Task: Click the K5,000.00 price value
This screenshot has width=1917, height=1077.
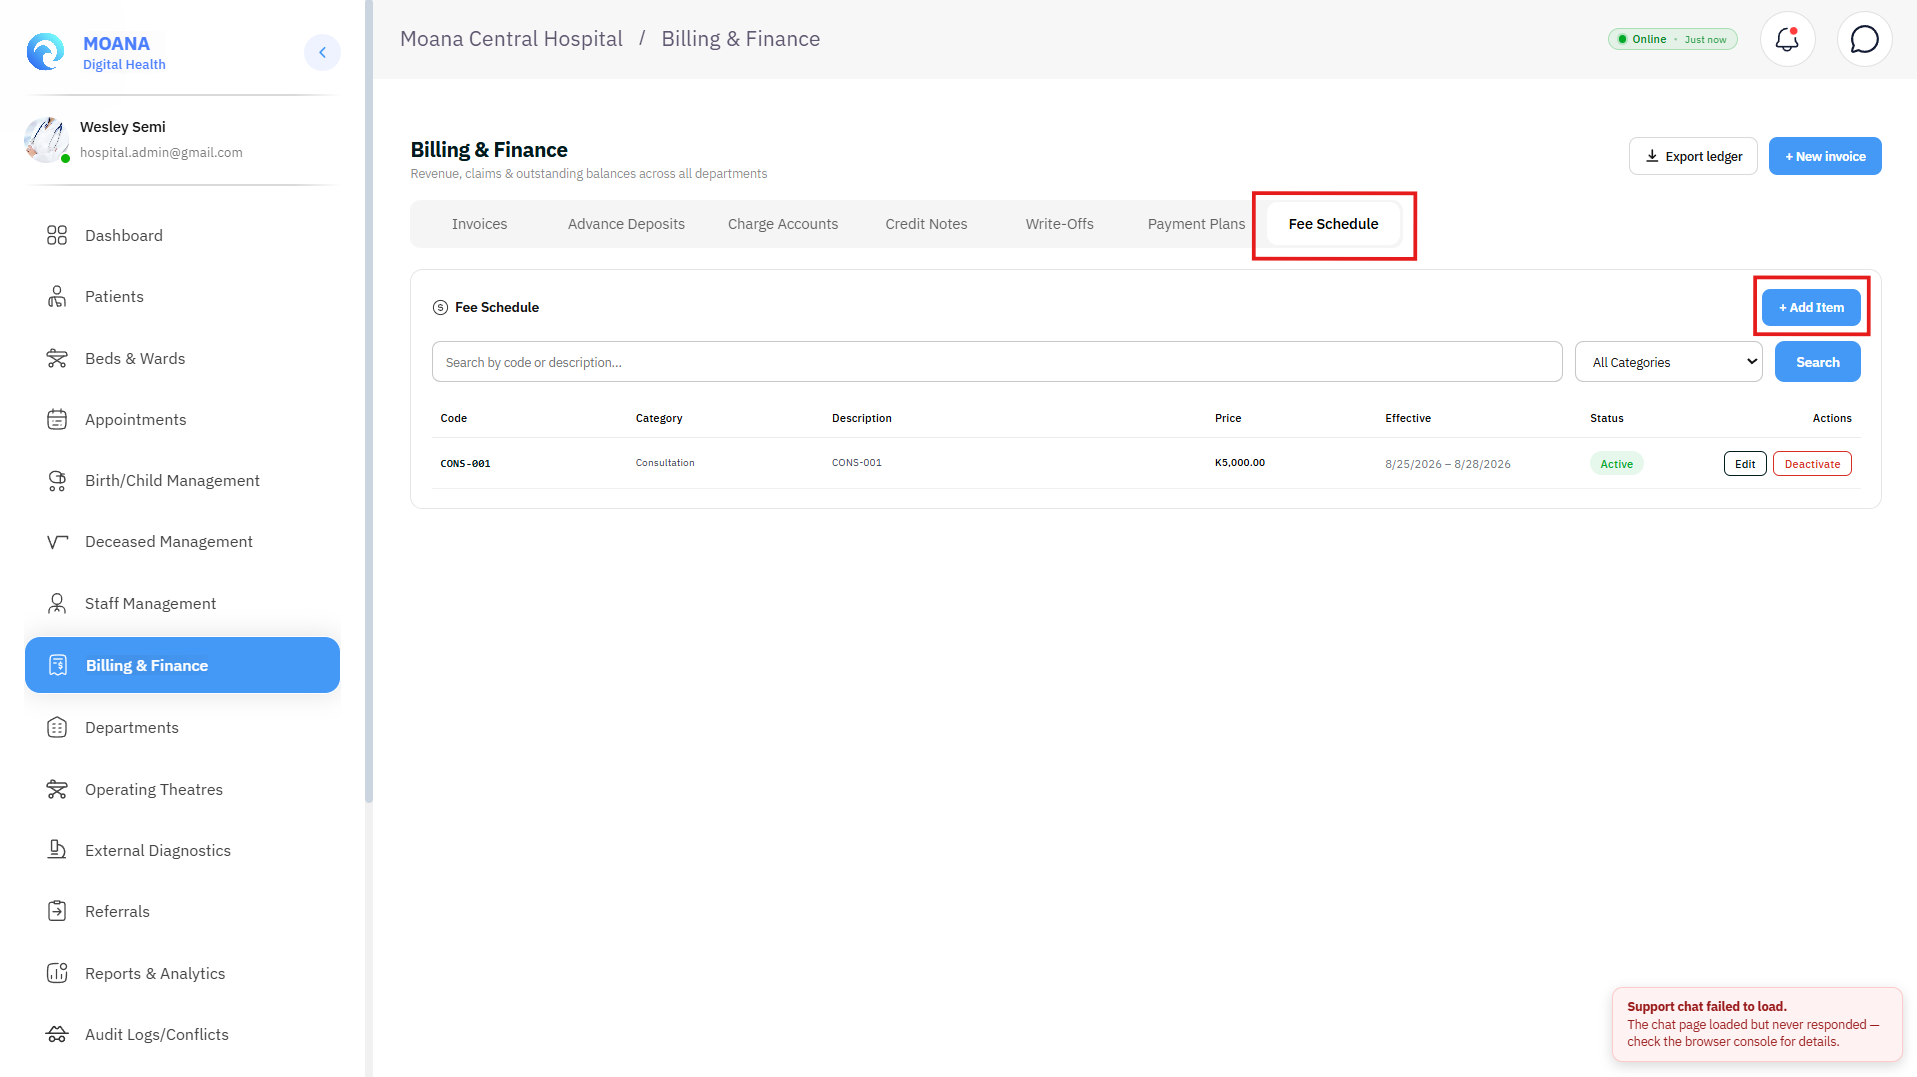Action: [x=1239, y=463]
